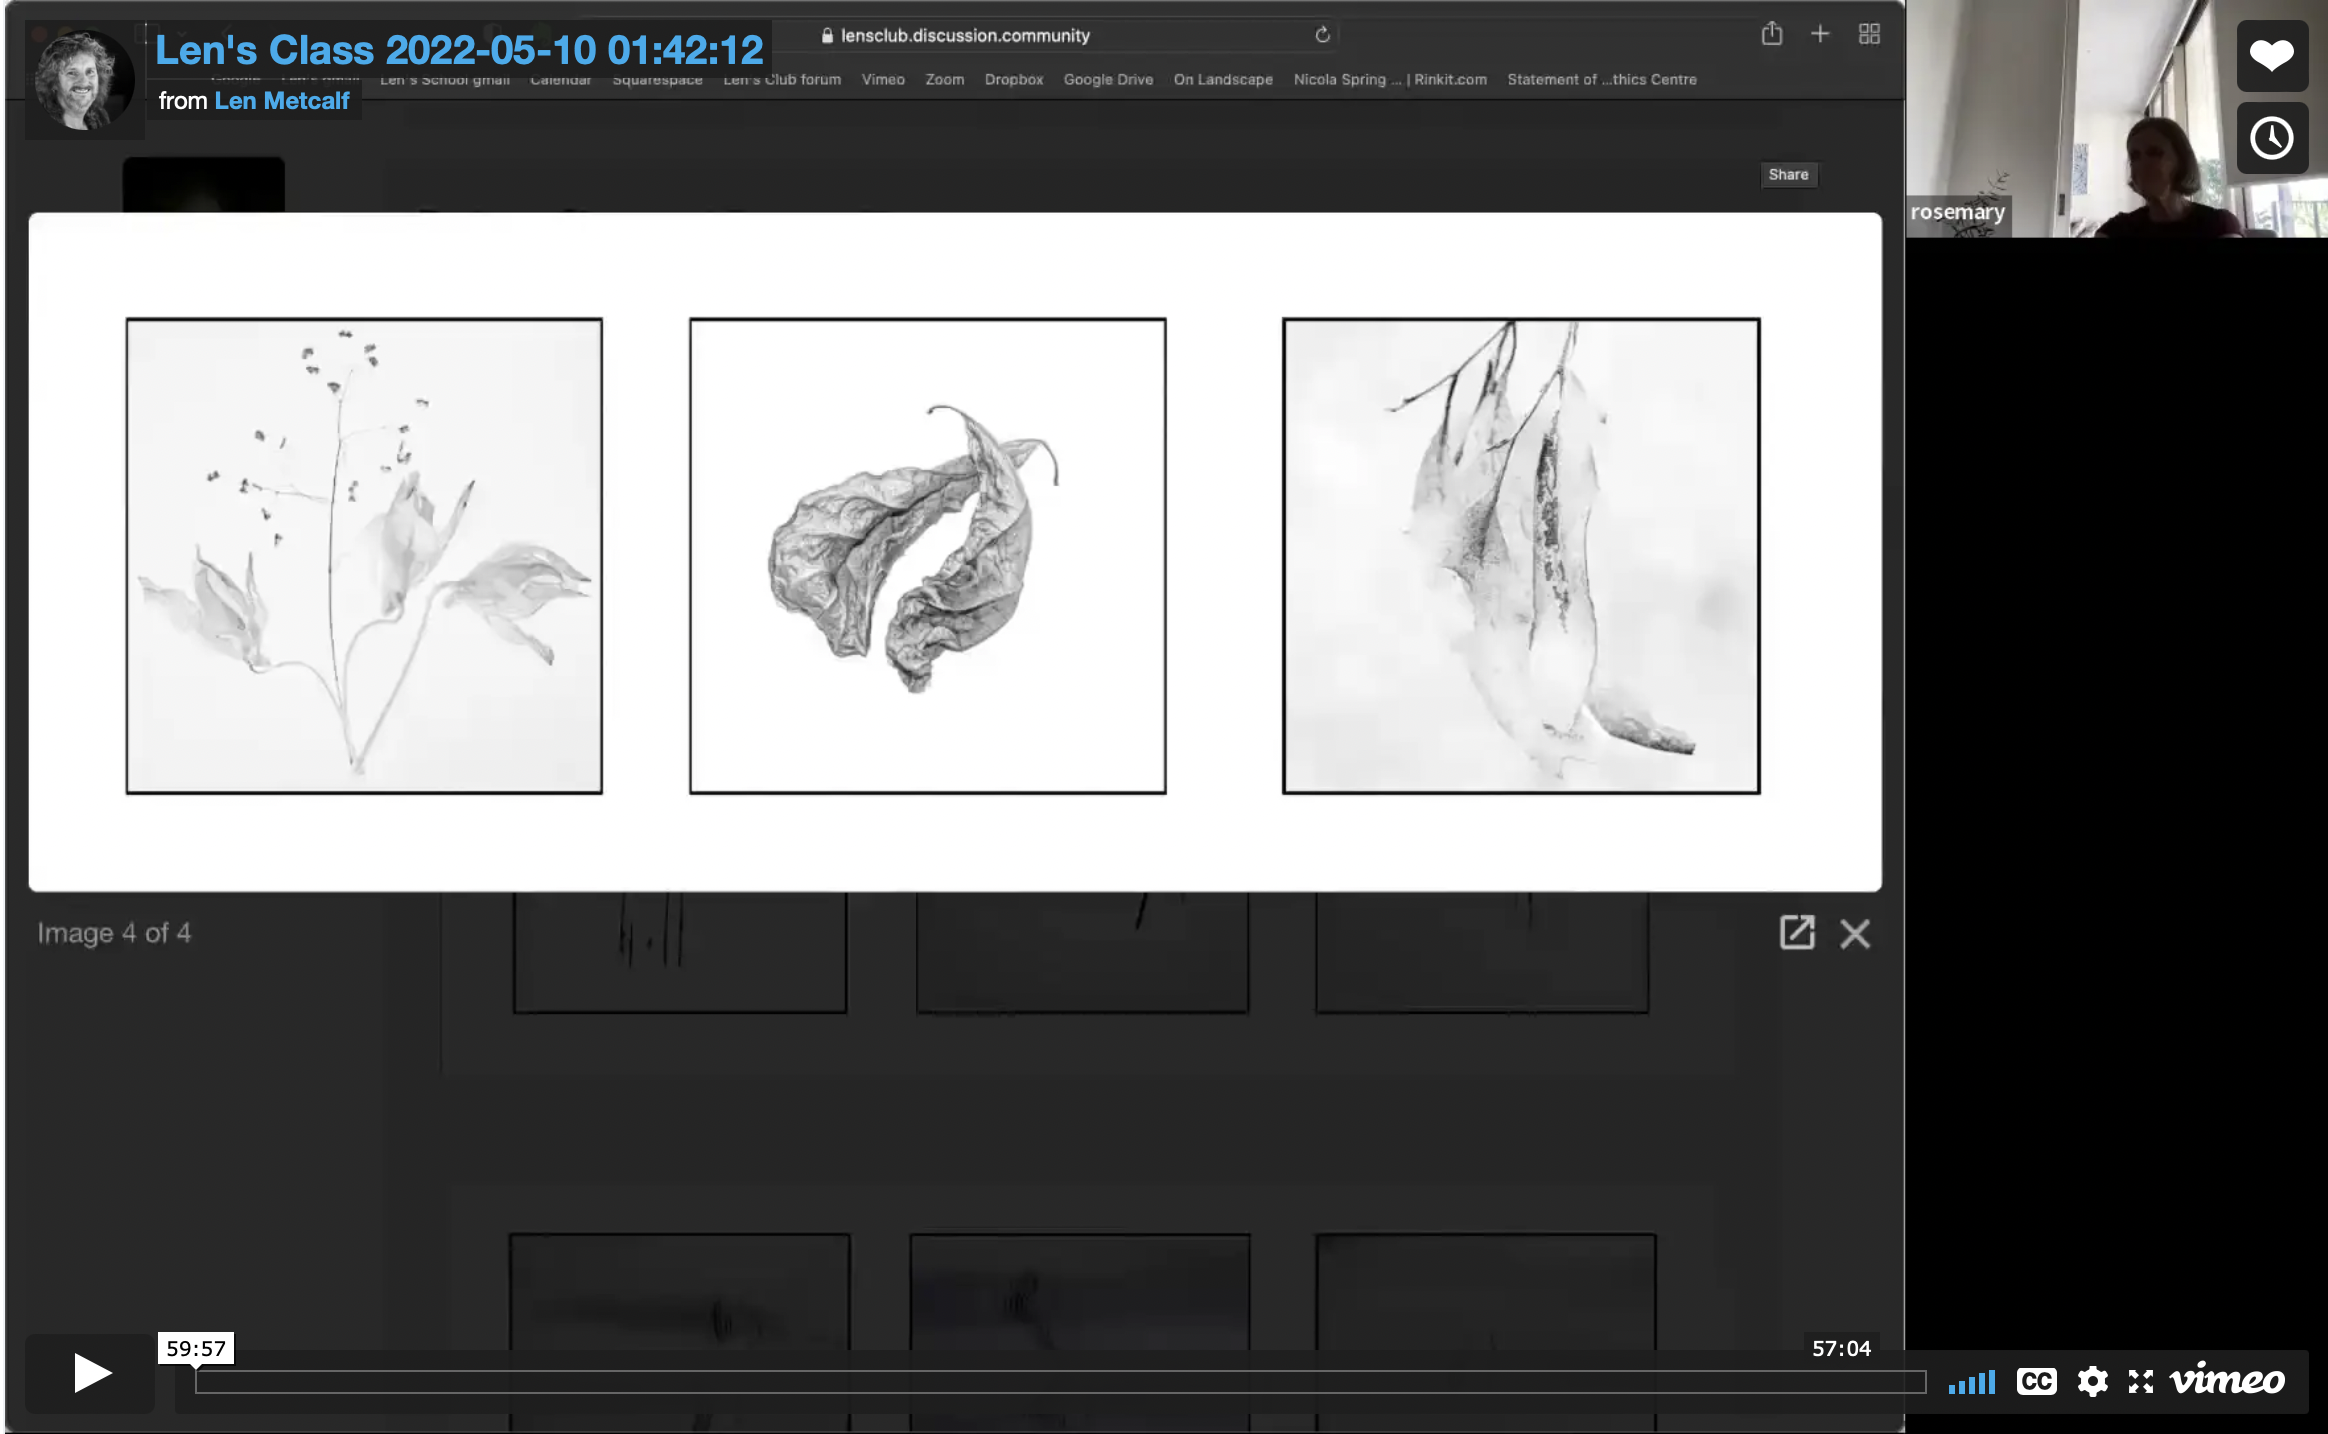Open the Dropbox bookmark
The image size is (2328, 1434).
pos(1013,80)
